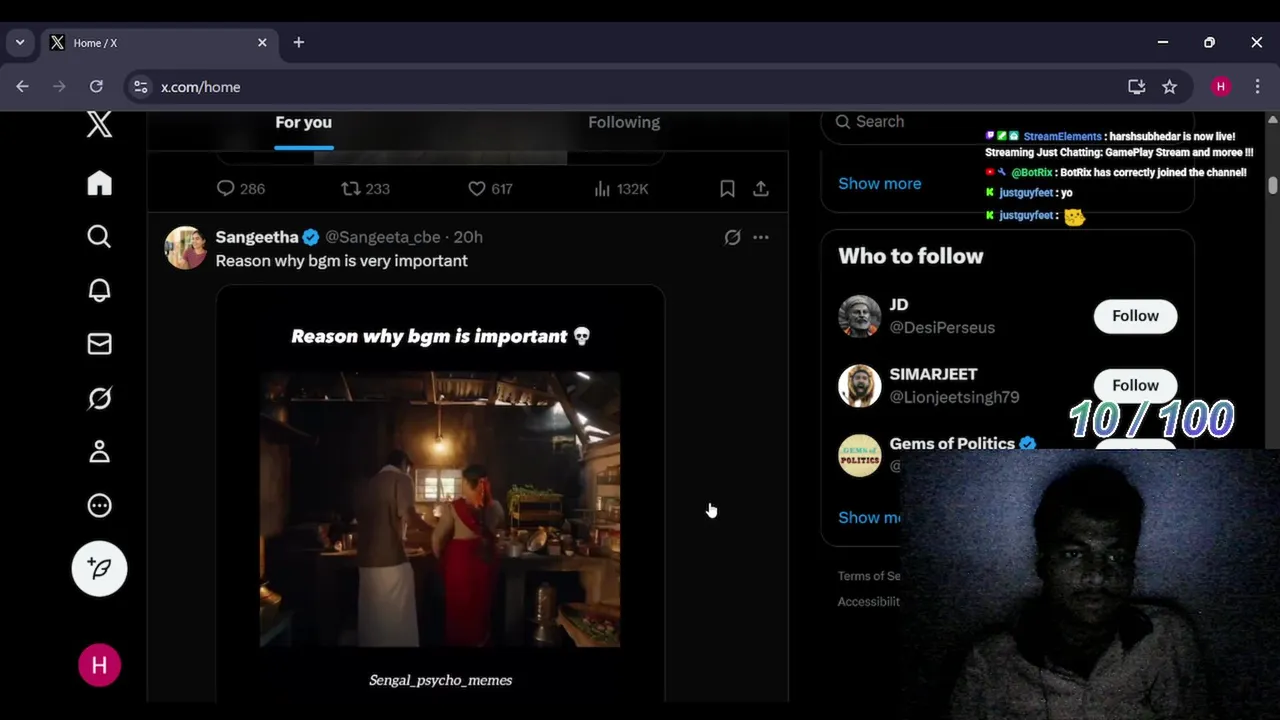
Task: Open Chrome profile H avatar
Action: [1220, 87]
